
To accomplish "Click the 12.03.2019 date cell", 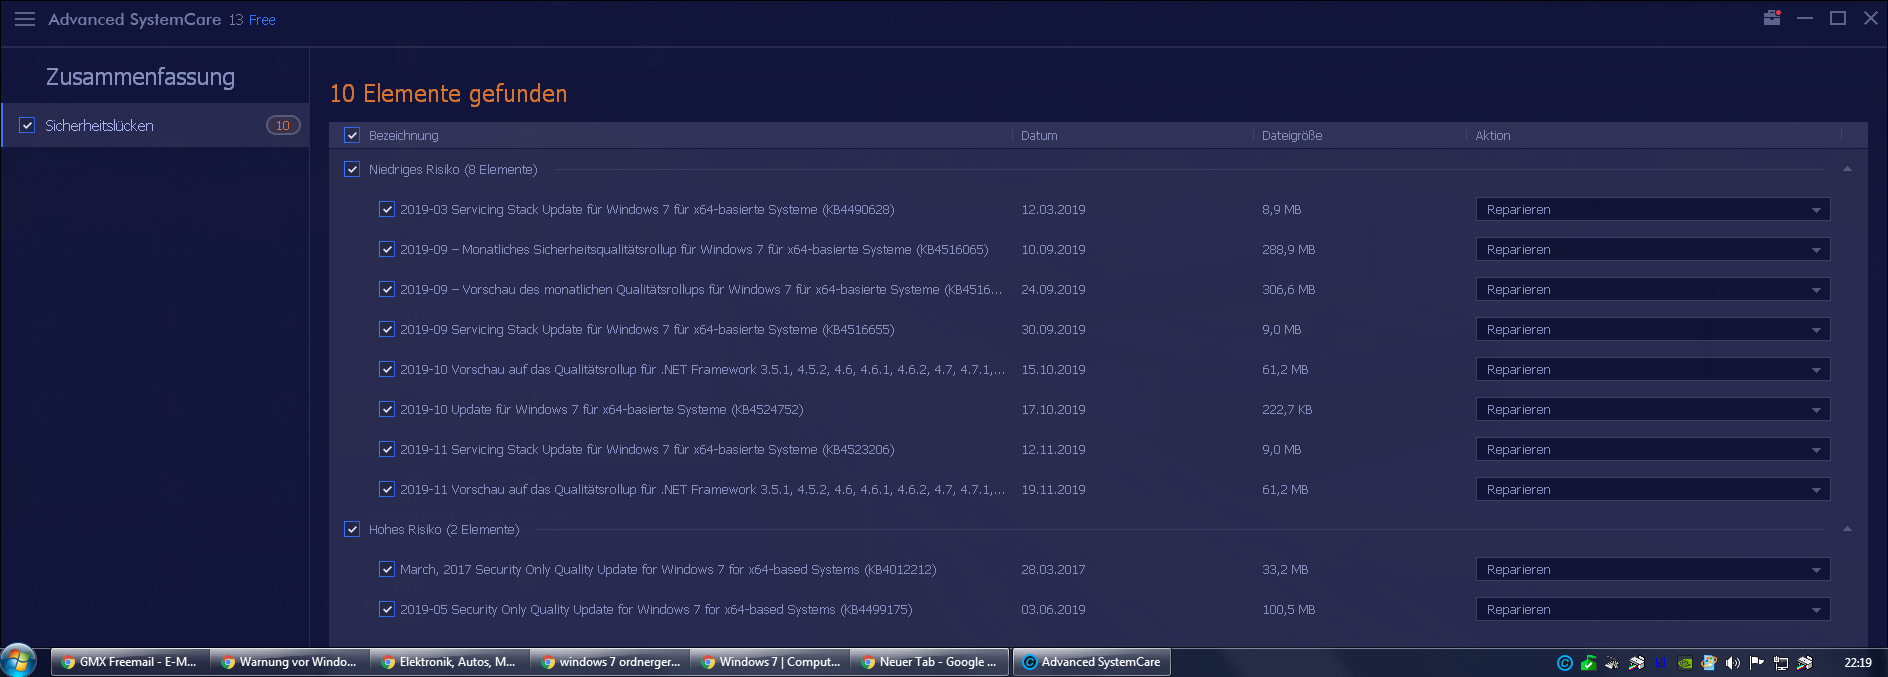I will [x=1053, y=209].
